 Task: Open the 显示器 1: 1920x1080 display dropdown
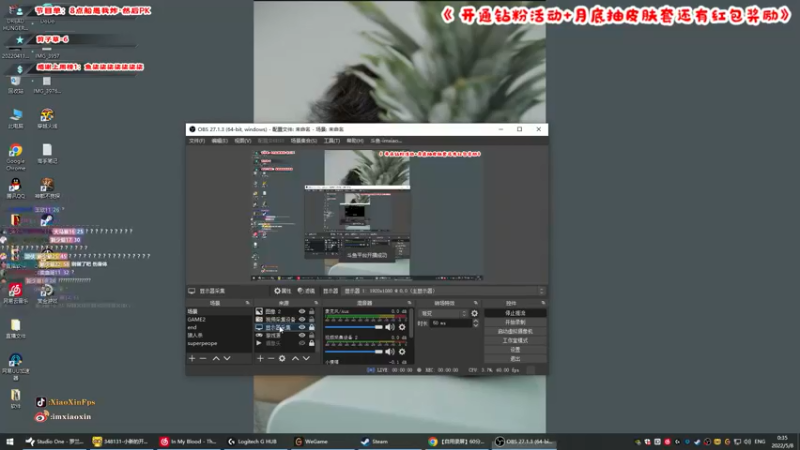[x=443, y=291]
